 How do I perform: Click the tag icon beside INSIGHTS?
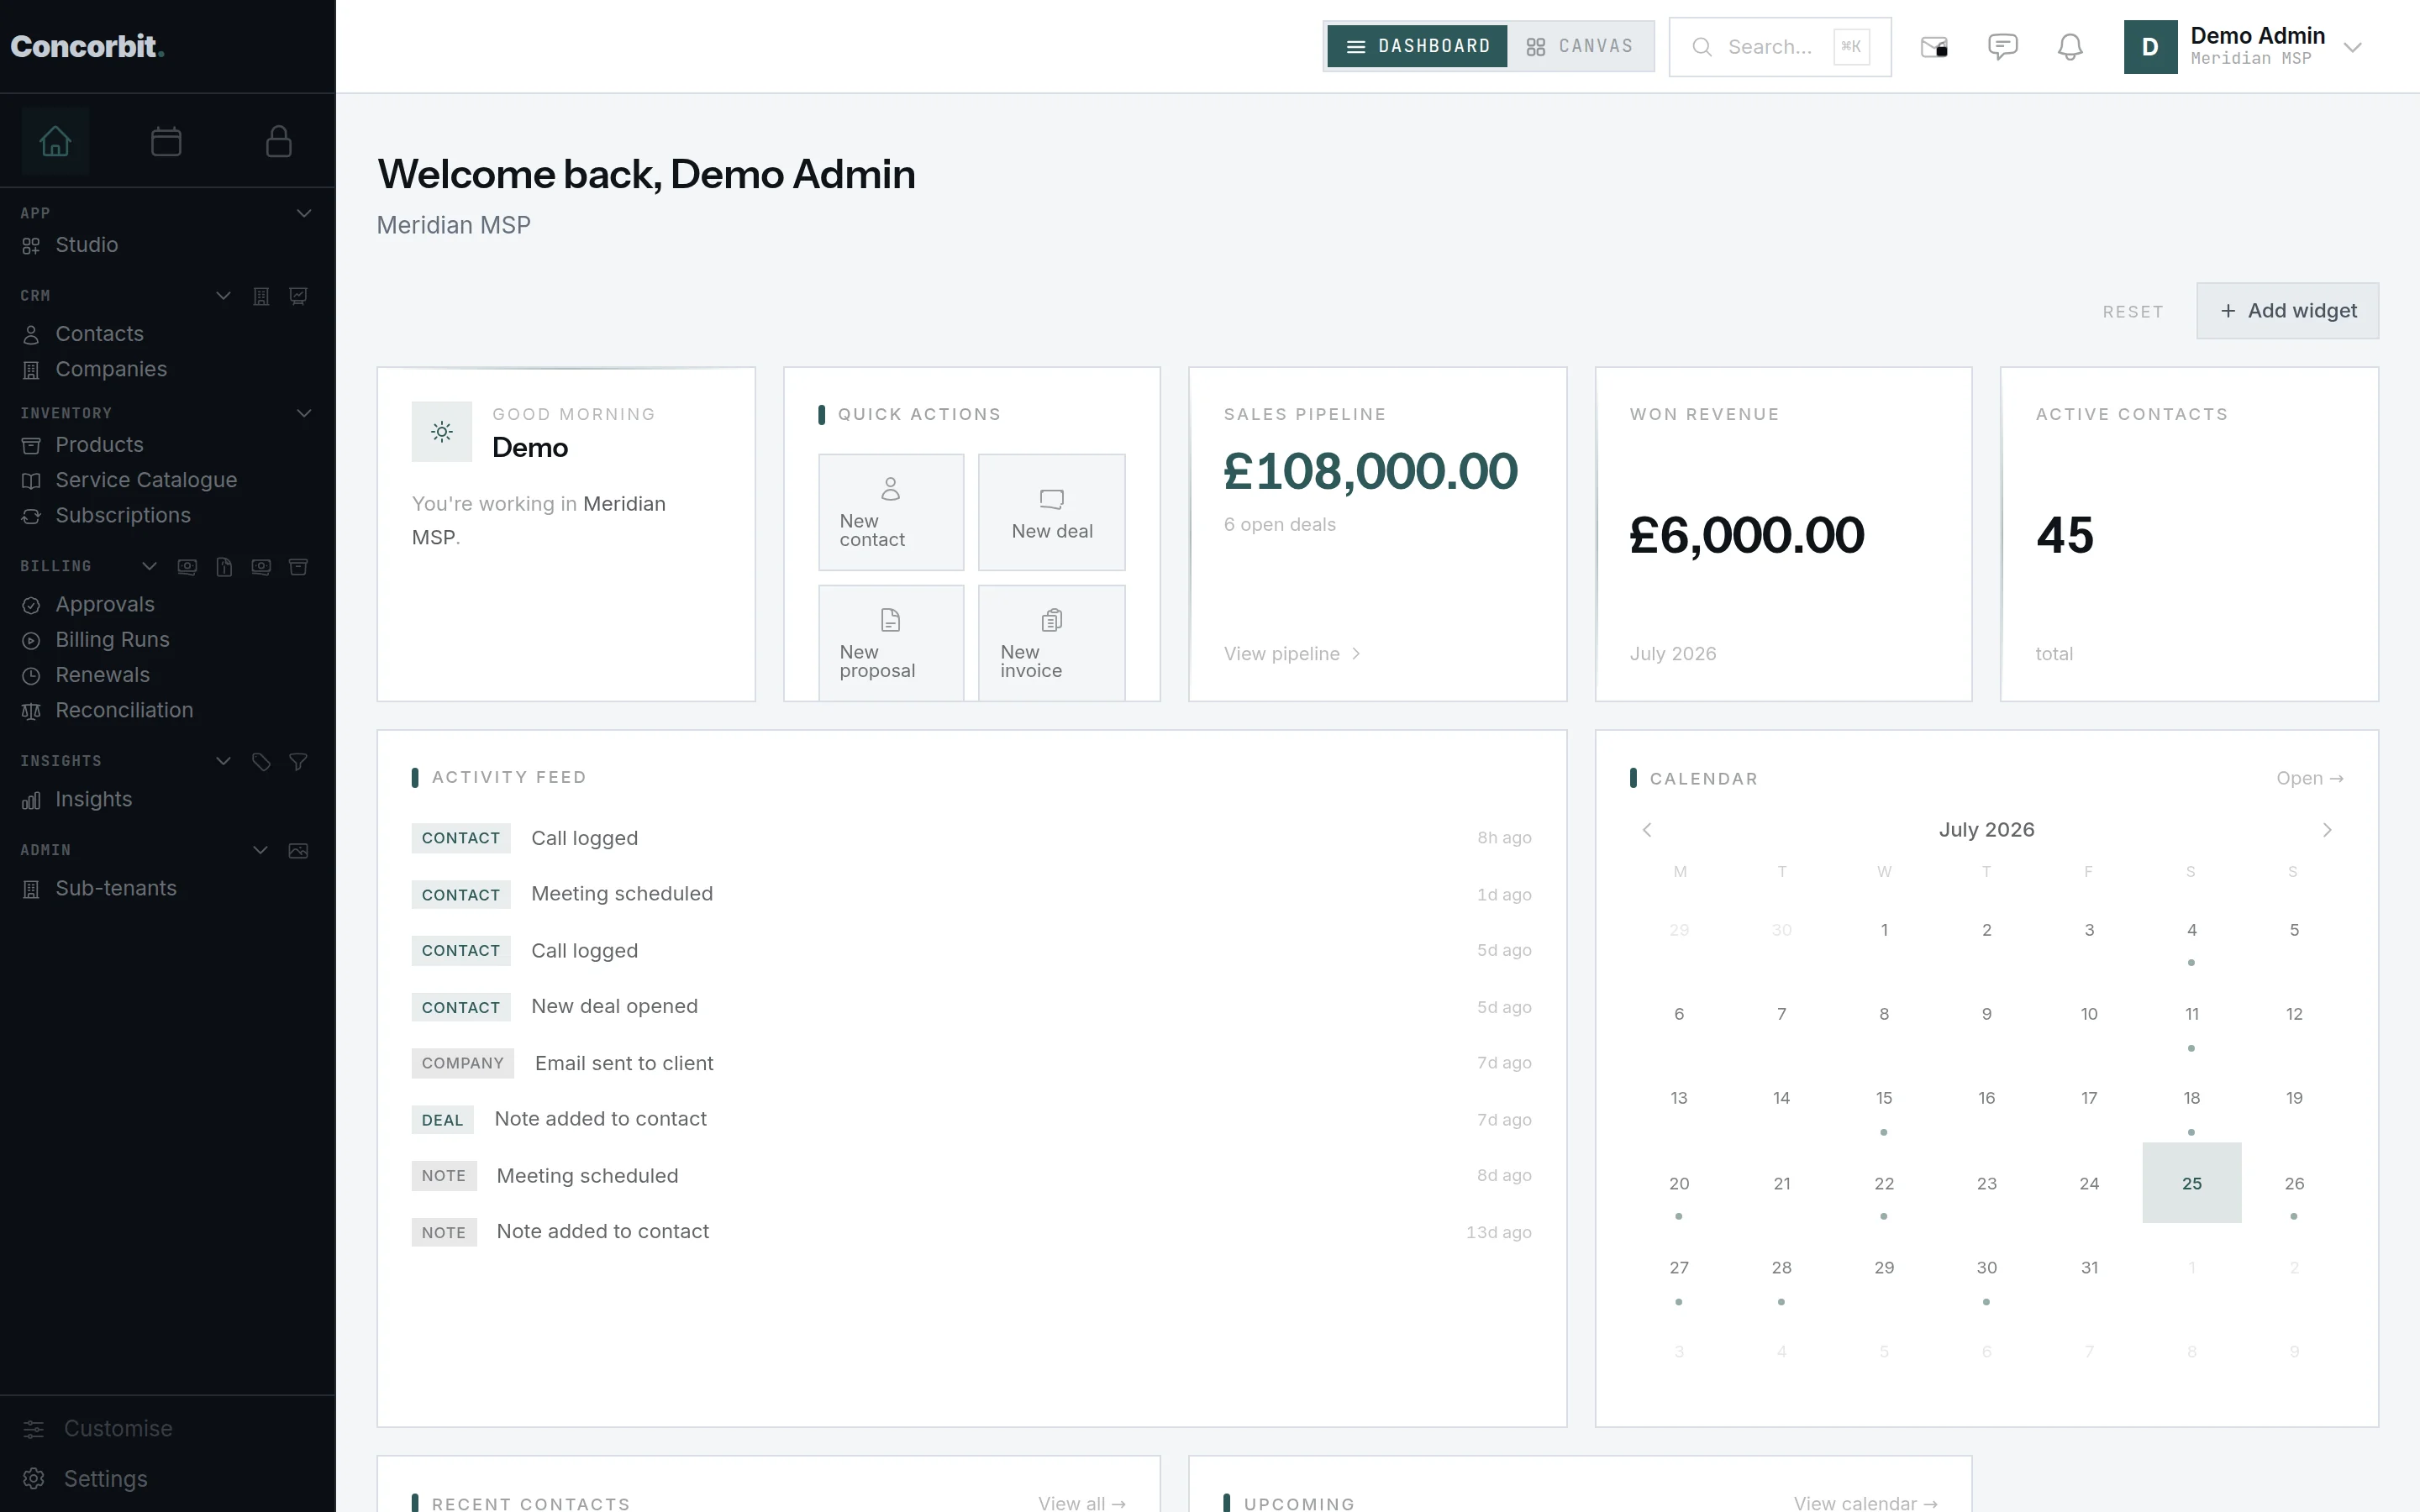pyautogui.click(x=261, y=762)
